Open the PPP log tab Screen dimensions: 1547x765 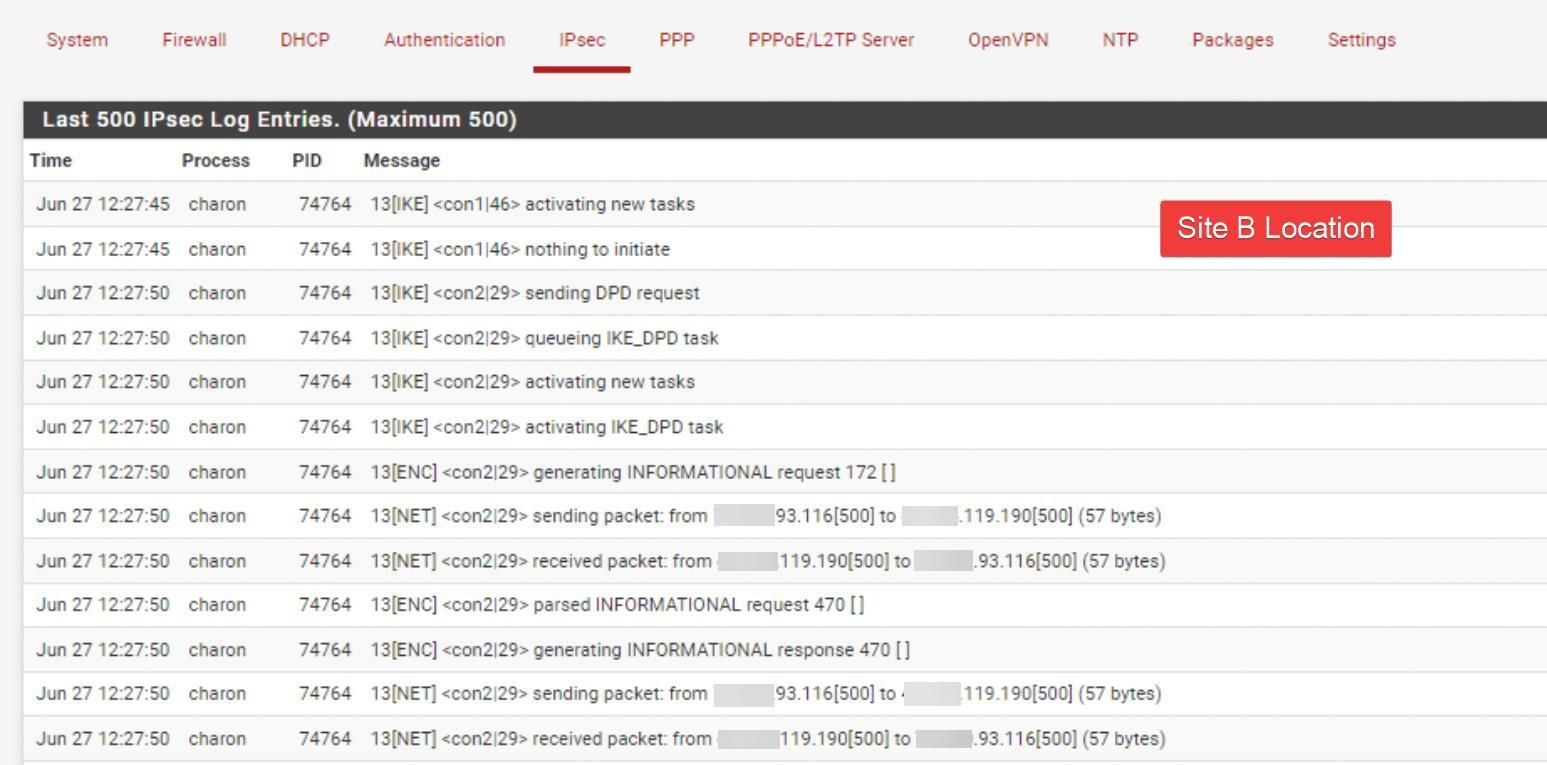point(677,40)
